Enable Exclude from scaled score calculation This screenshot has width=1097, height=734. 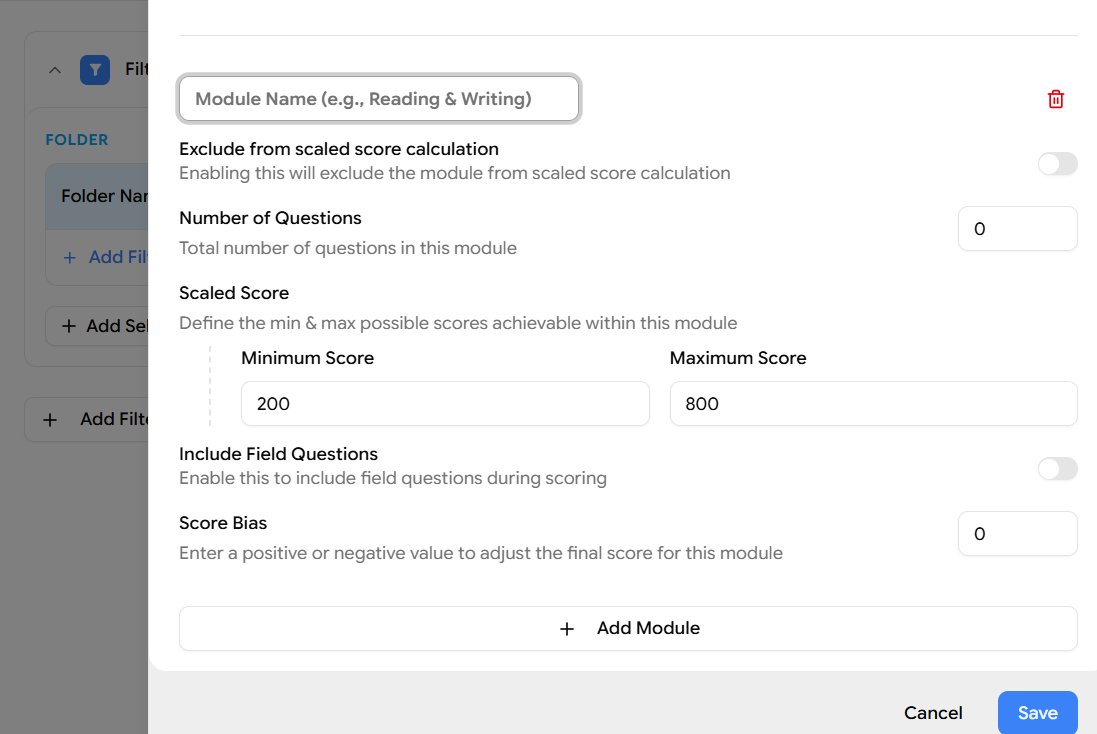(1057, 164)
